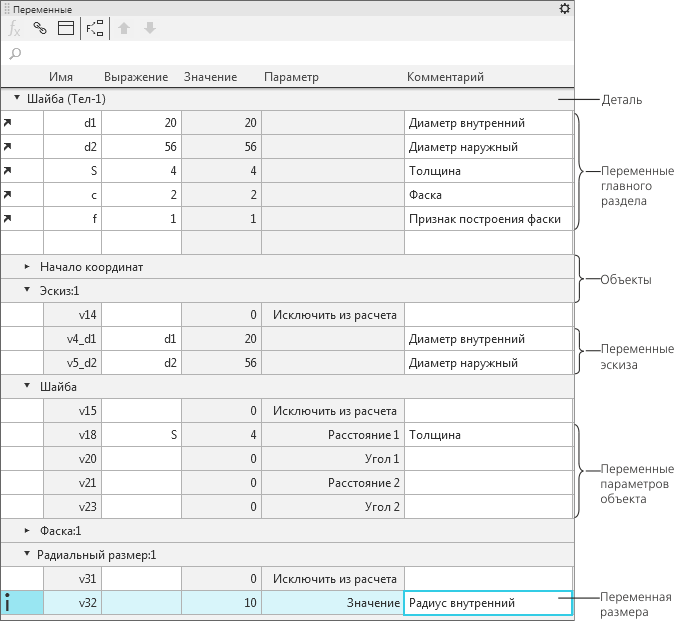Click the table window layout icon

[65, 29]
